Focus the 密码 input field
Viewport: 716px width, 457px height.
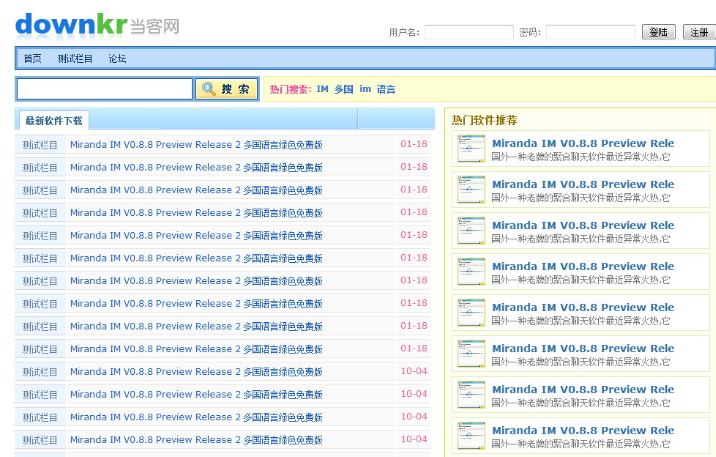590,32
